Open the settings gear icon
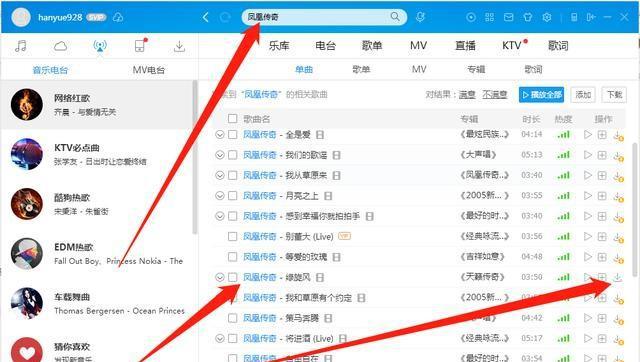Screen dimensions: 640x362 [547, 17]
